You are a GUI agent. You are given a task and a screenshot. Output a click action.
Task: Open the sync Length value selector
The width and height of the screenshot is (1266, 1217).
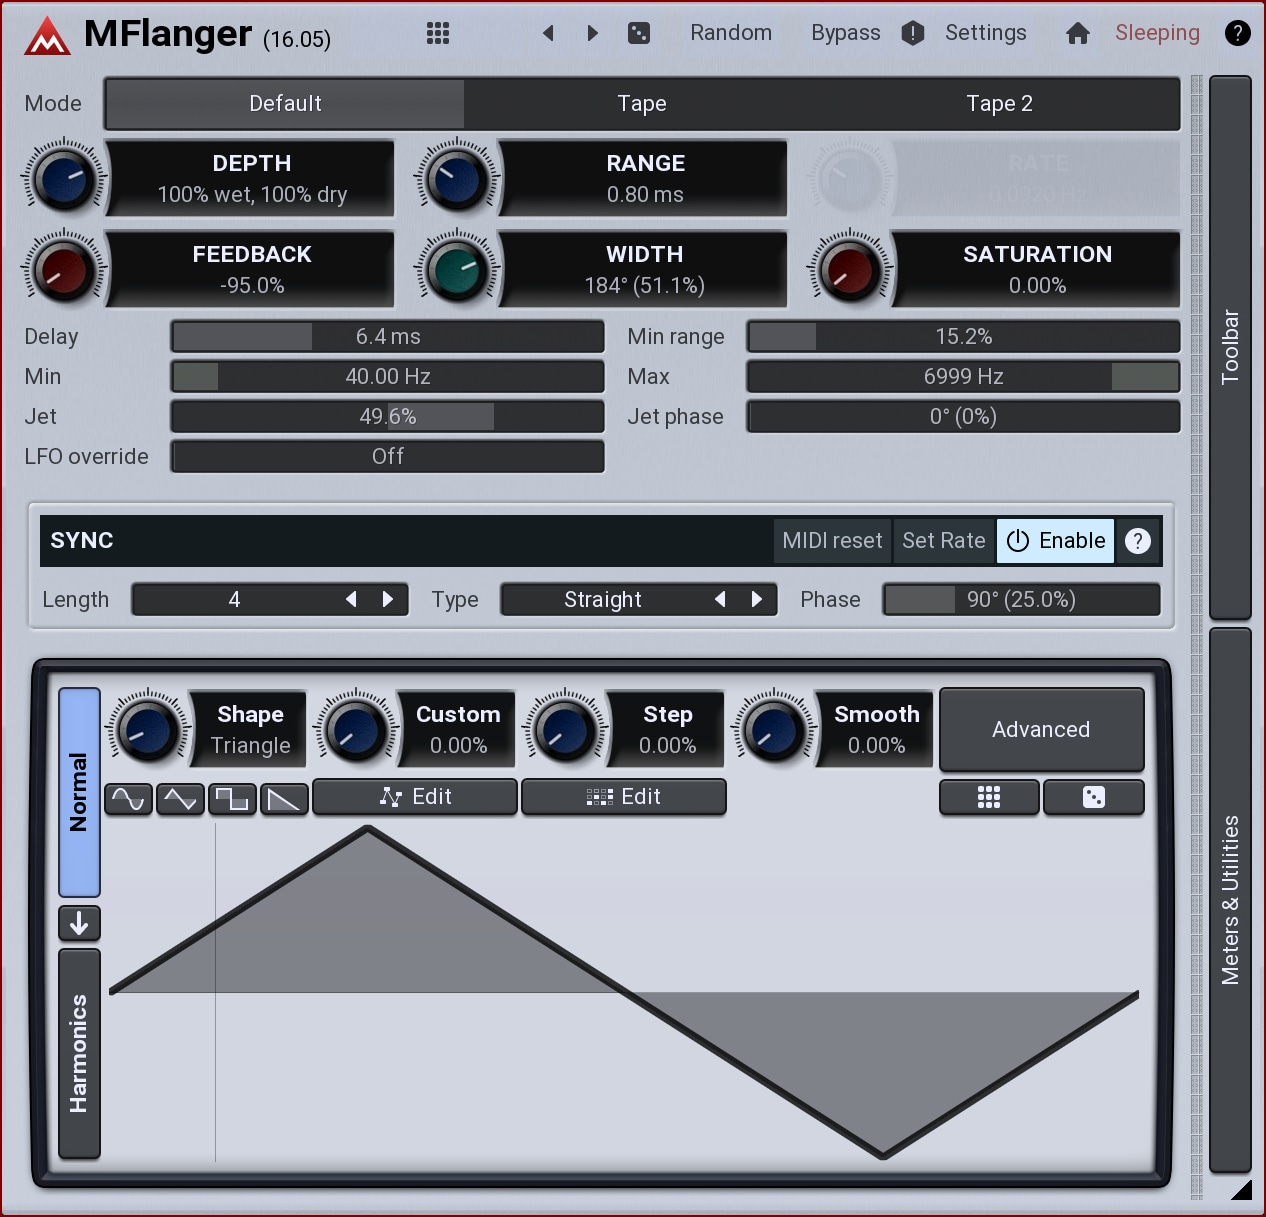click(x=234, y=599)
